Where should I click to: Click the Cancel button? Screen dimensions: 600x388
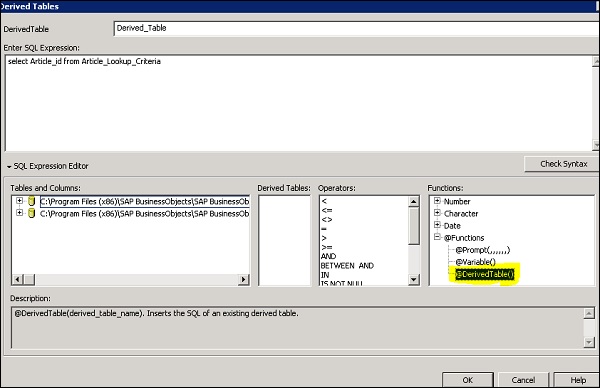coord(523,380)
